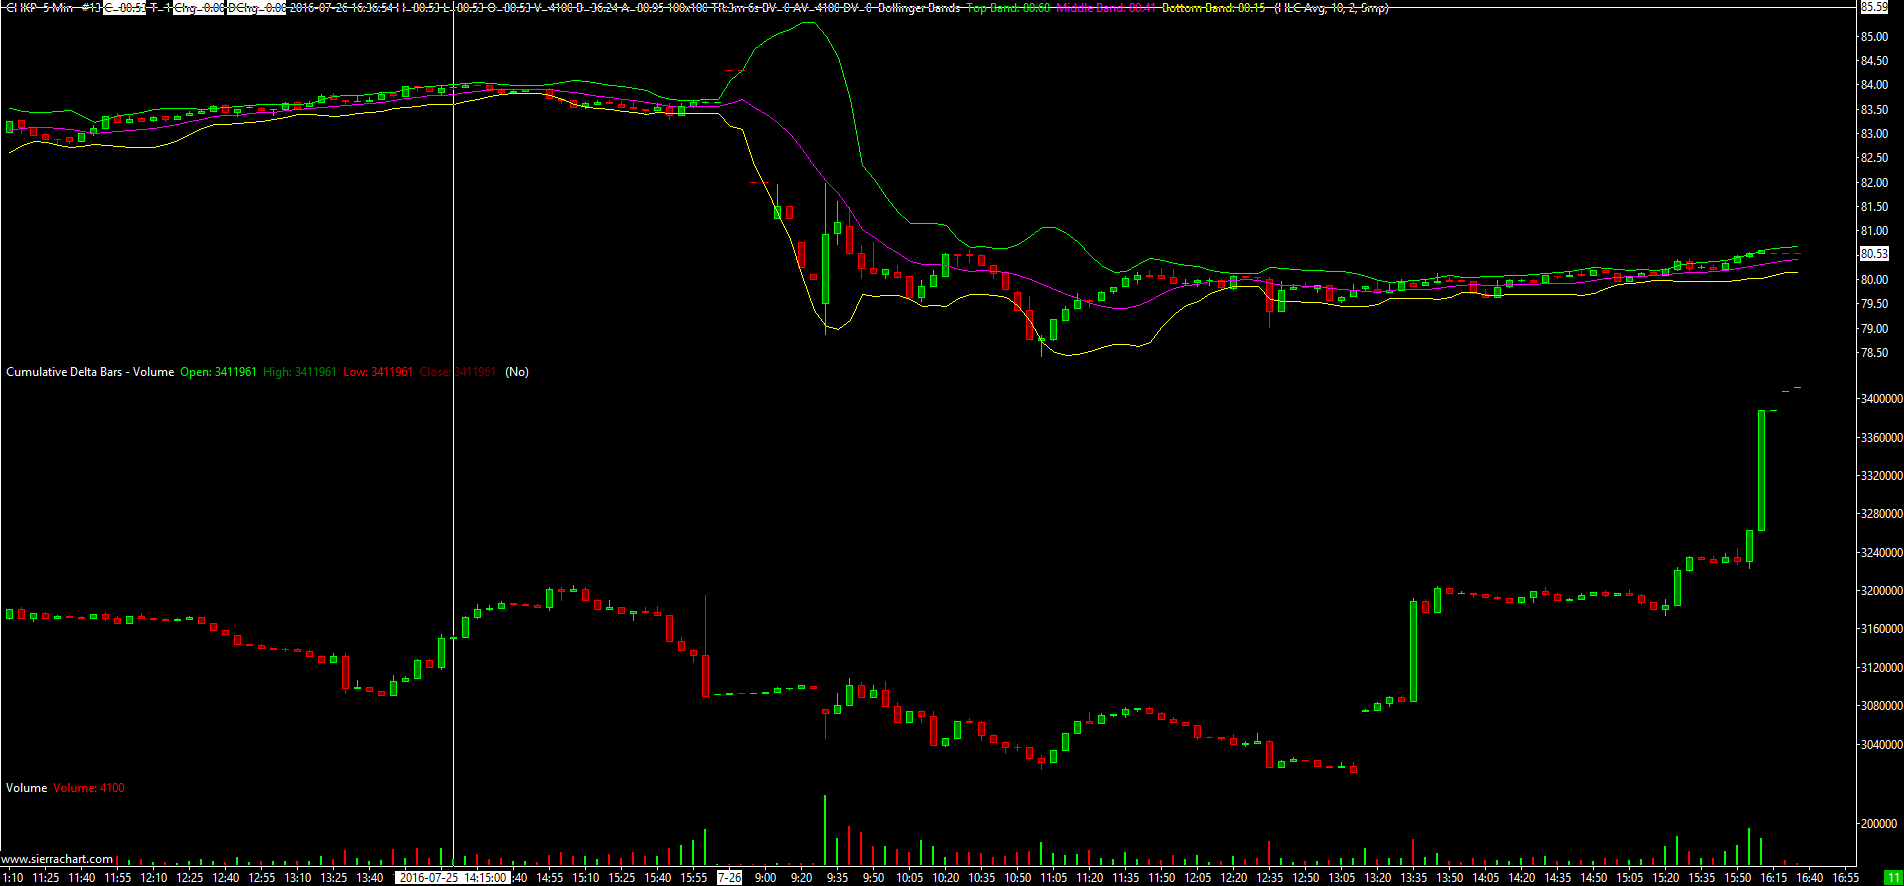Click the green 11 box at bottom right
The height and width of the screenshot is (886, 1904).
(1893, 878)
